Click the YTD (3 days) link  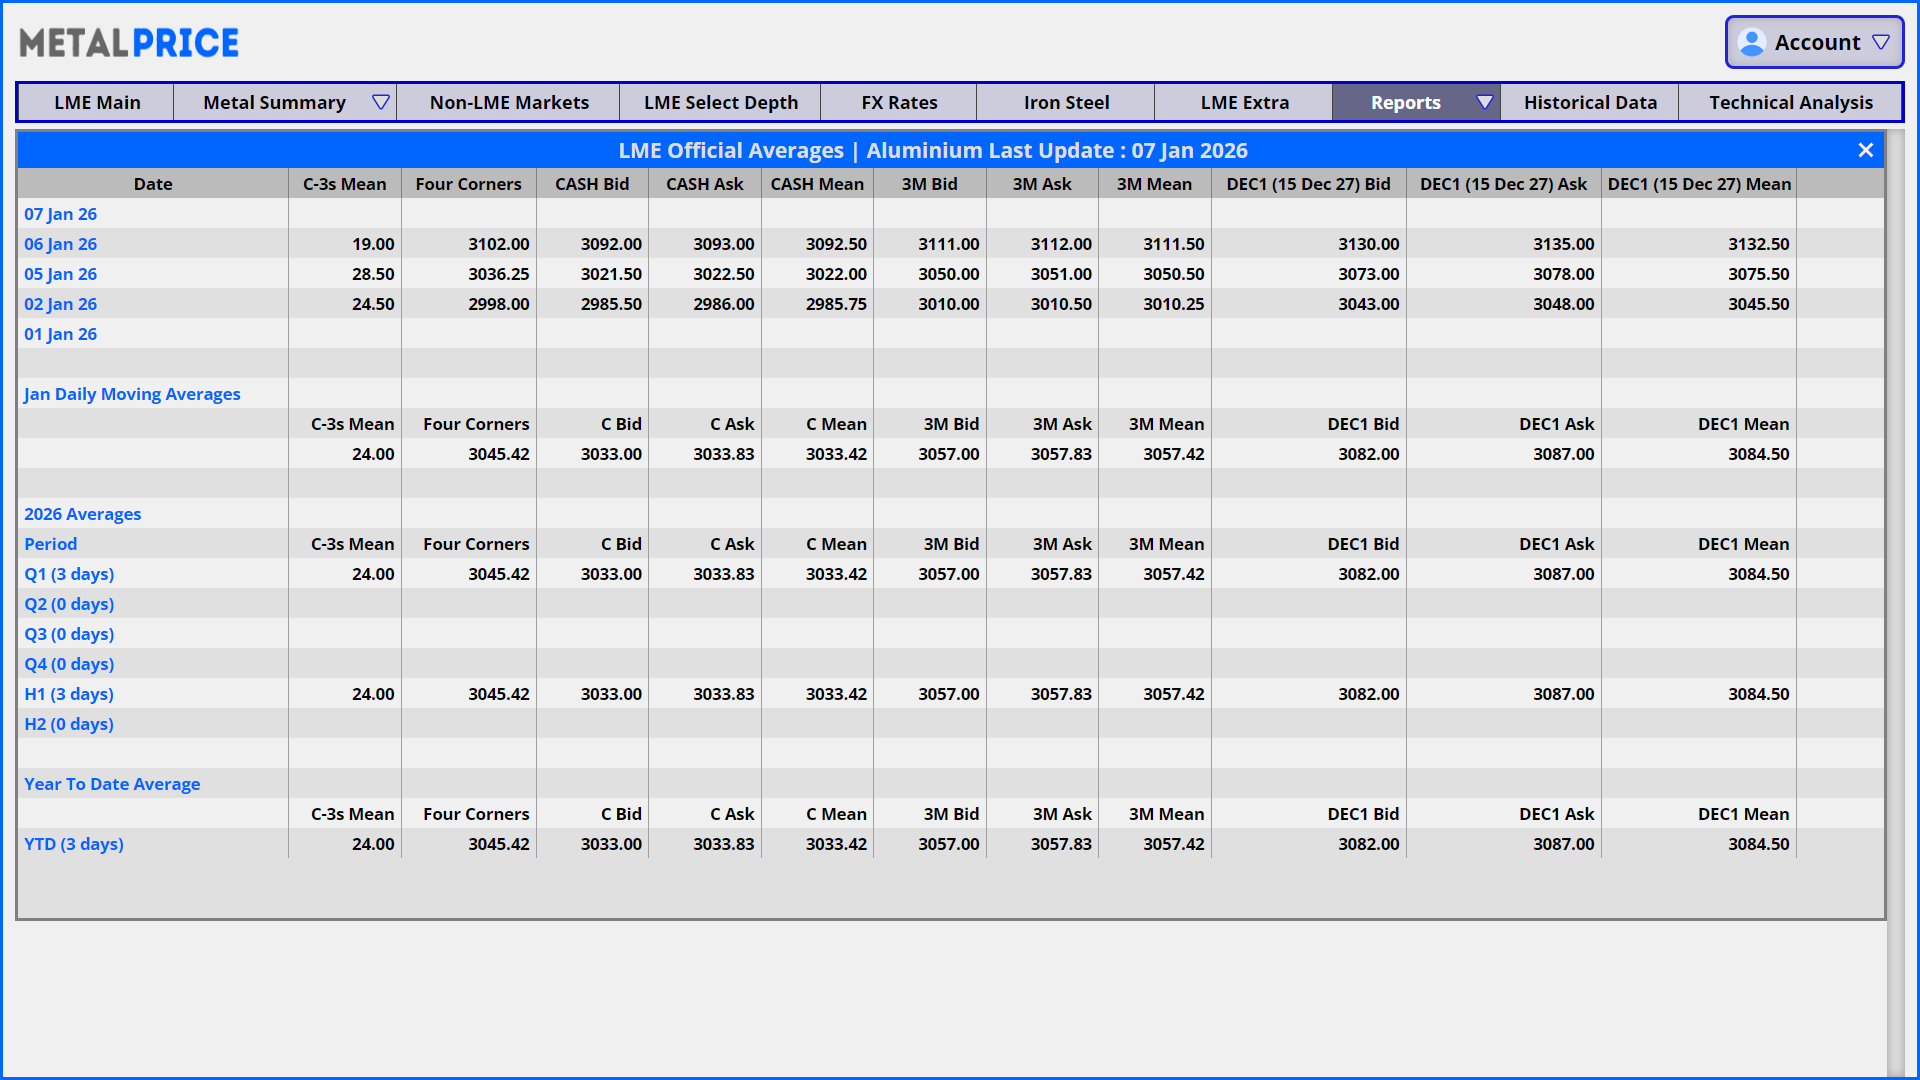(74, 844)
